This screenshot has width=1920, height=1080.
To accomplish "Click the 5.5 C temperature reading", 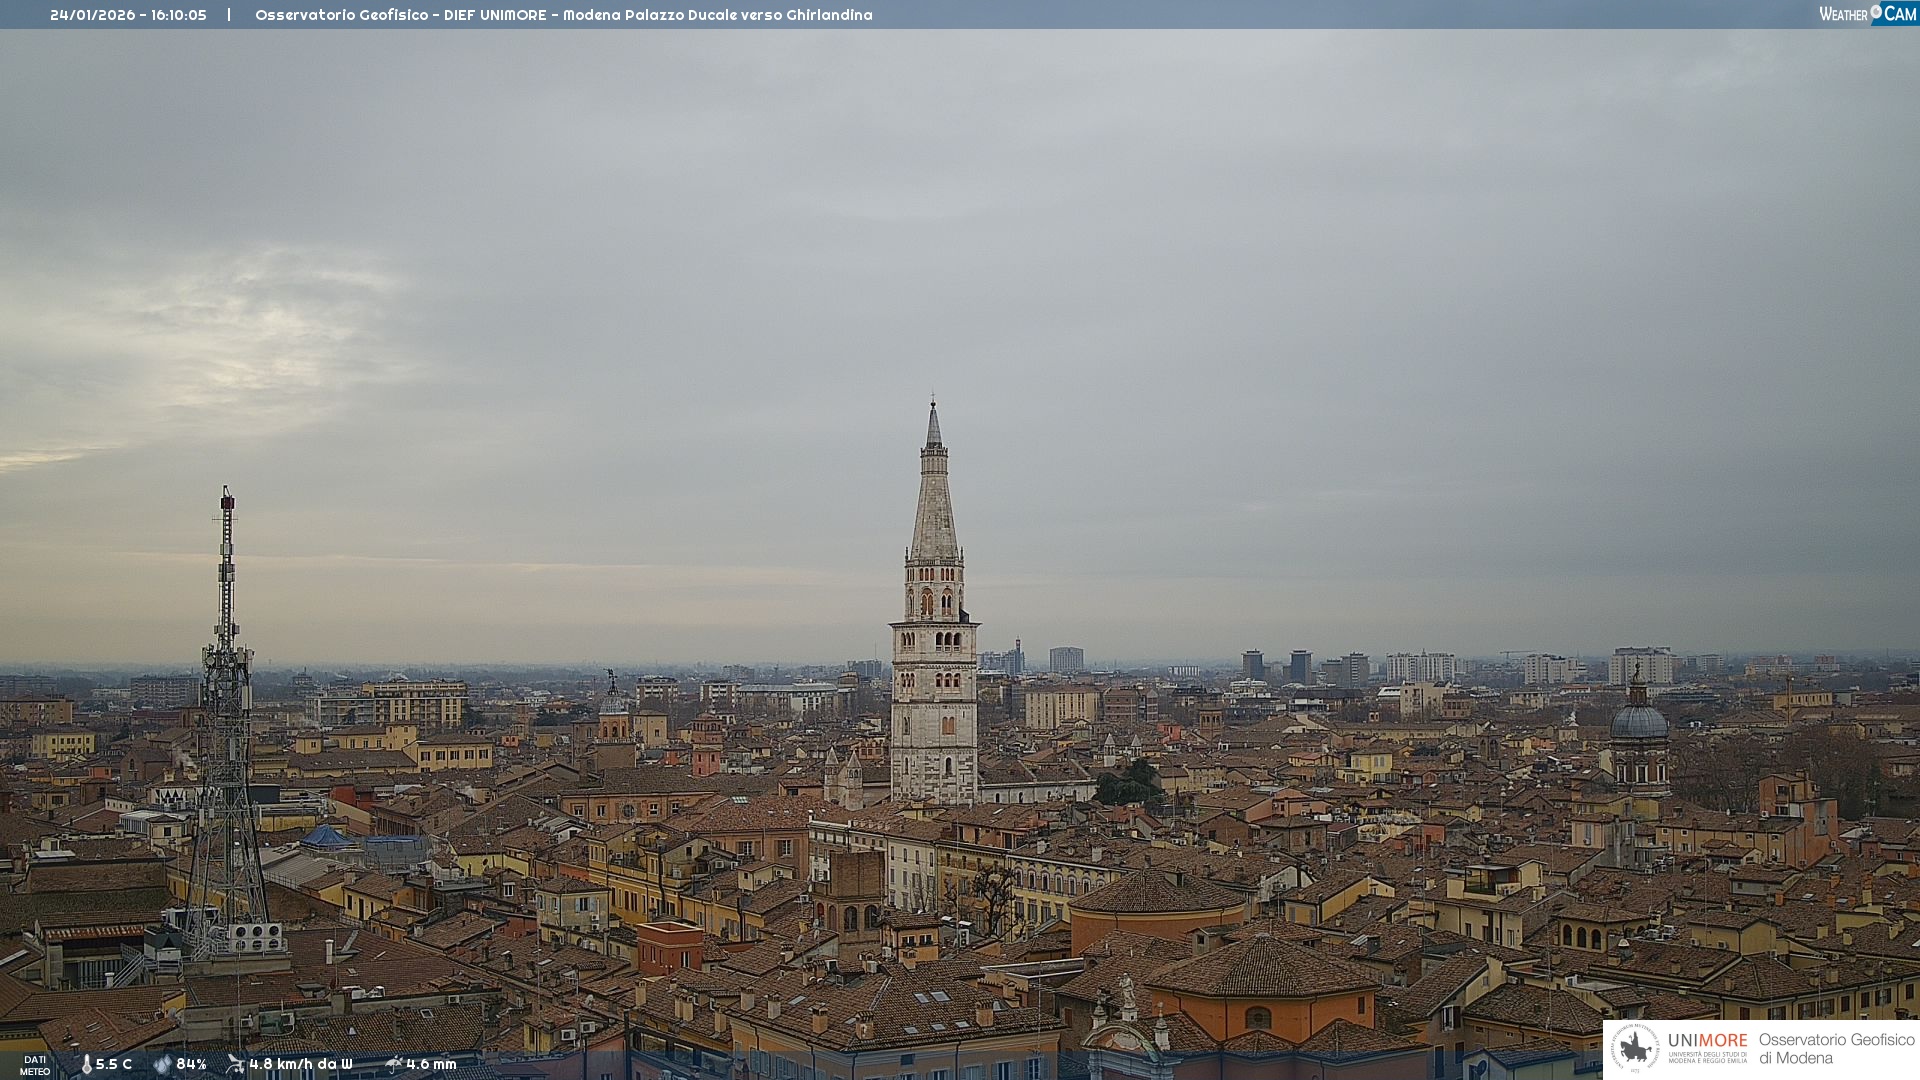I will pyautogui.click(x=114, y=1064).
